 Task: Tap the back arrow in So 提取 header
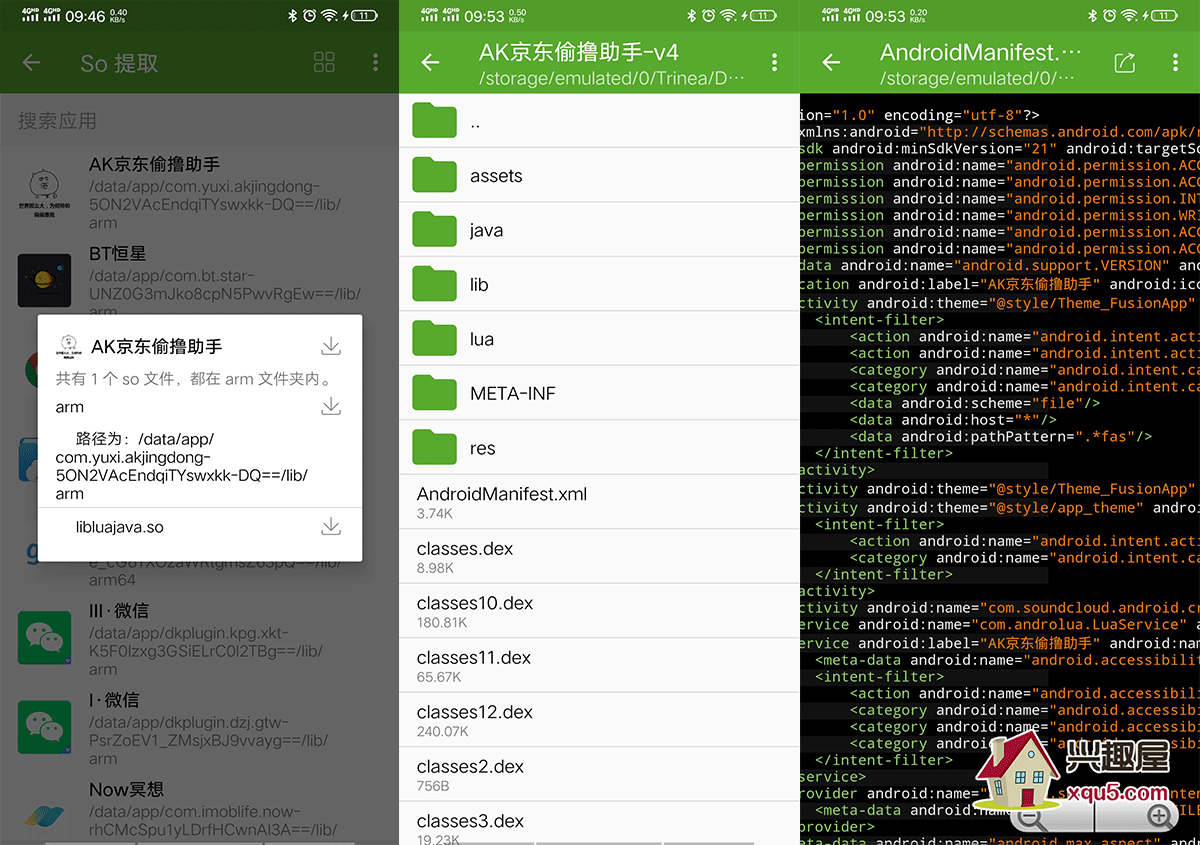pyautogui.click(x=31, y=63)
